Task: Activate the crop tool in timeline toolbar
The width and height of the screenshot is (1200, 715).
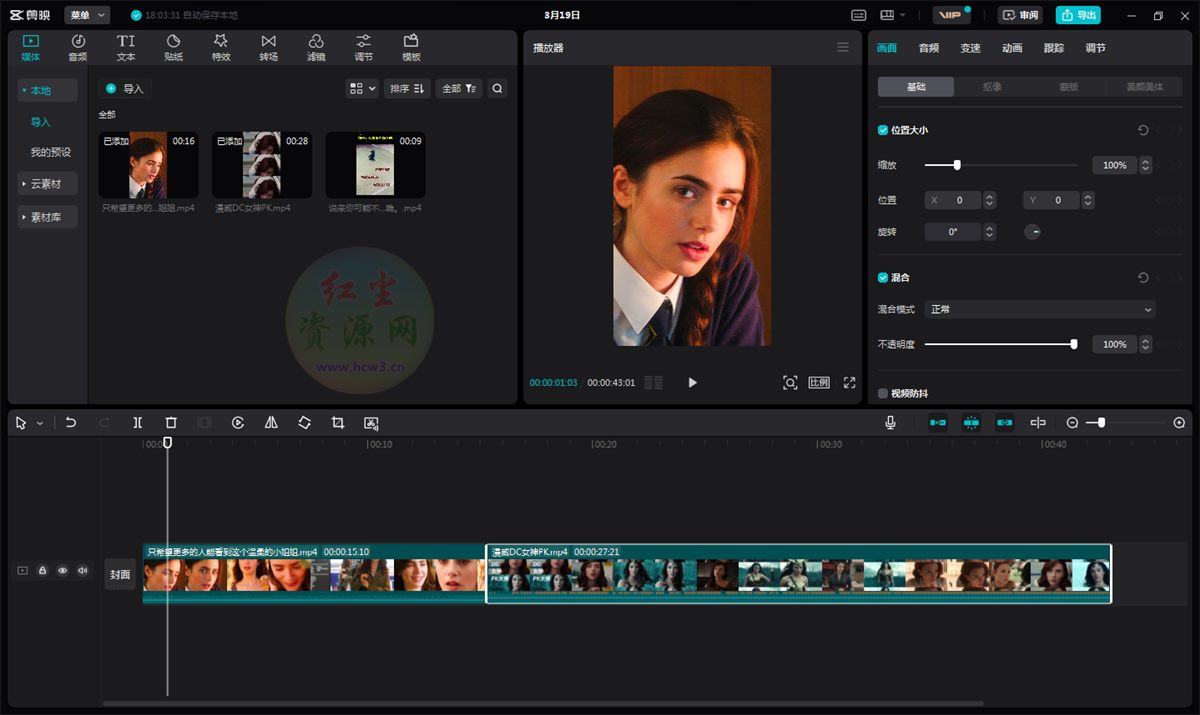Action: tap(338, 423)
